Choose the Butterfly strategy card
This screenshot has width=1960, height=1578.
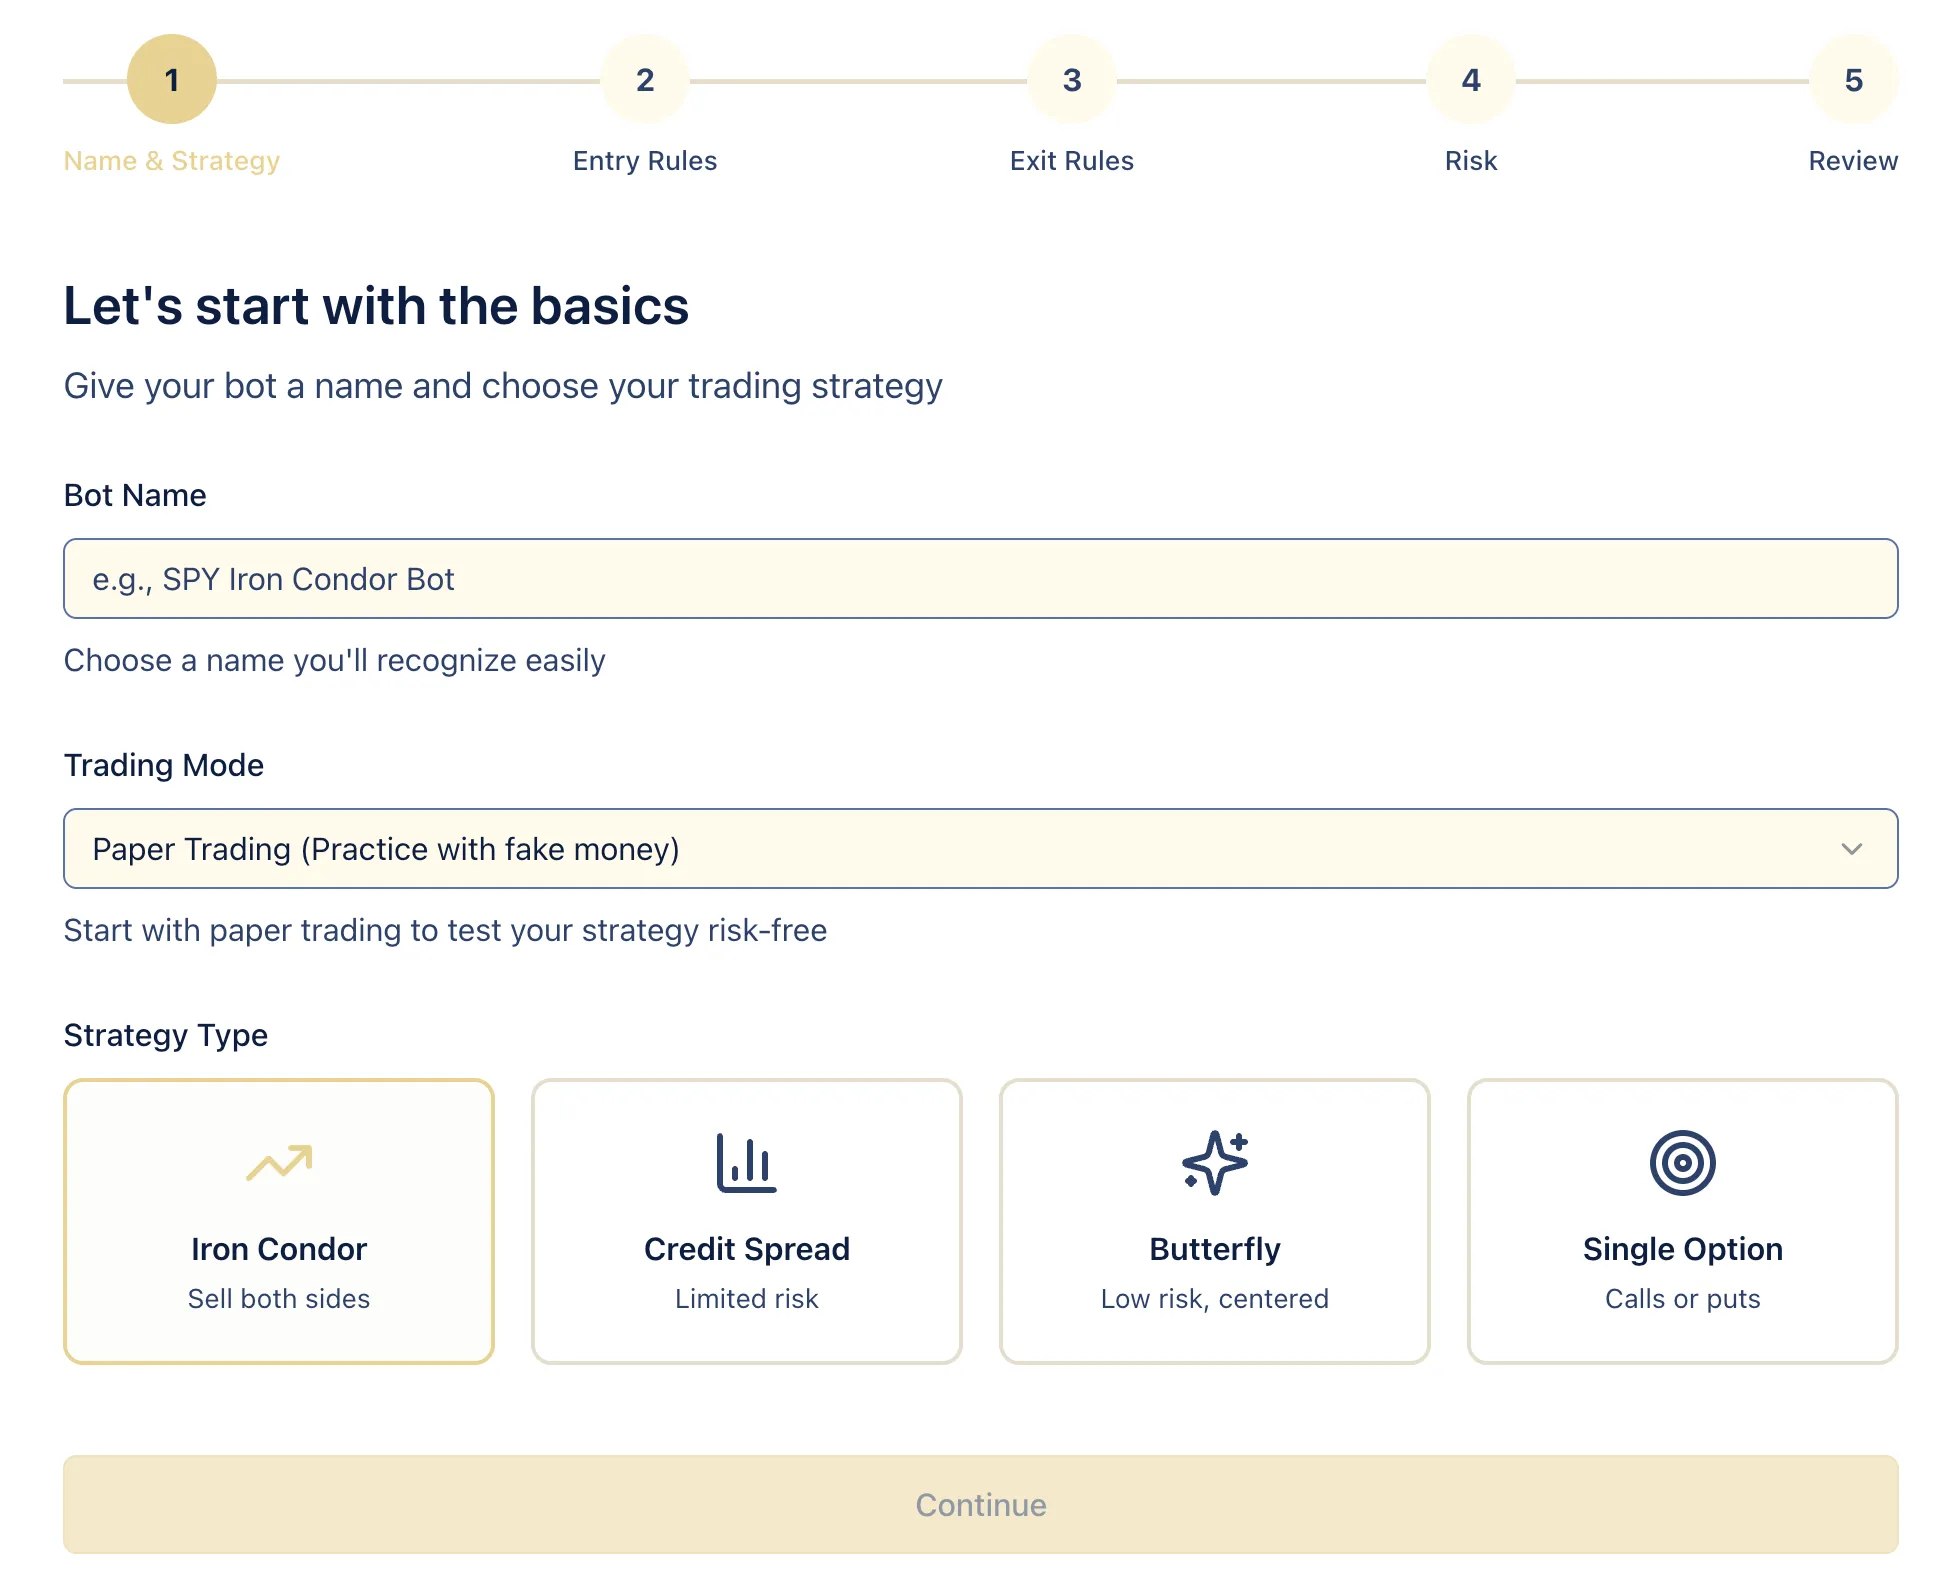coord(1214,1222)
